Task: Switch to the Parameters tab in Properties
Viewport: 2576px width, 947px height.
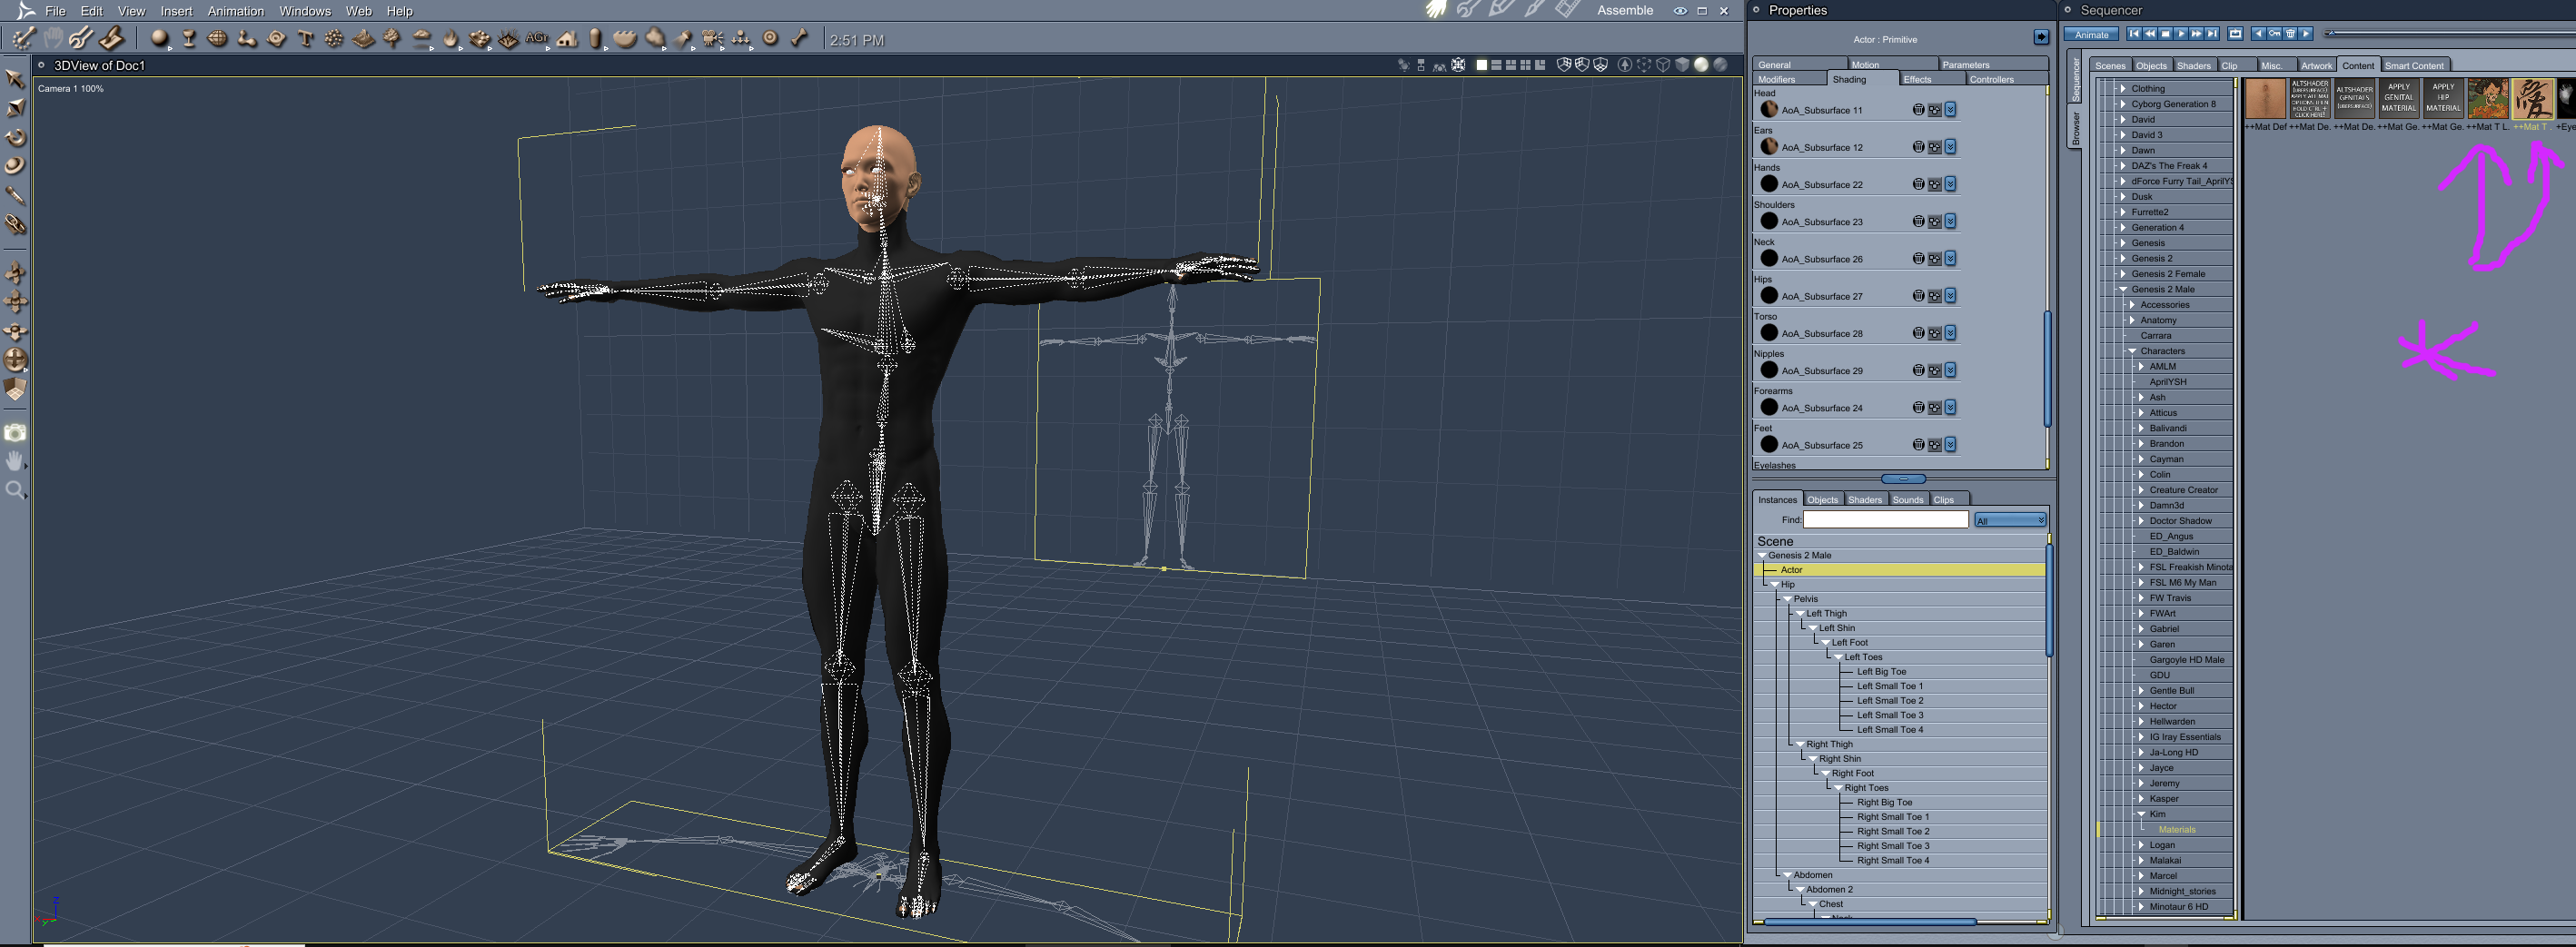Action: point(1993,64)
